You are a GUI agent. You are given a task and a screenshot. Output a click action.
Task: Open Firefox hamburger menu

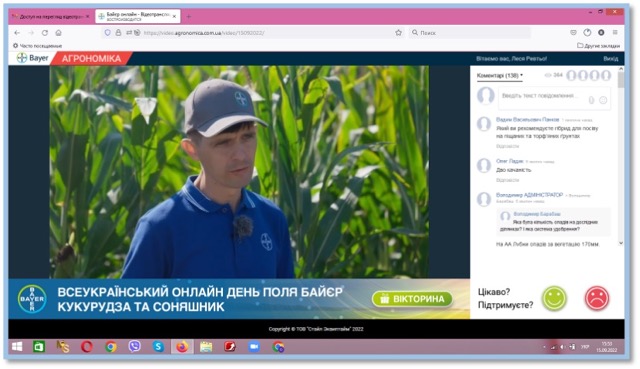pos(615,33)
